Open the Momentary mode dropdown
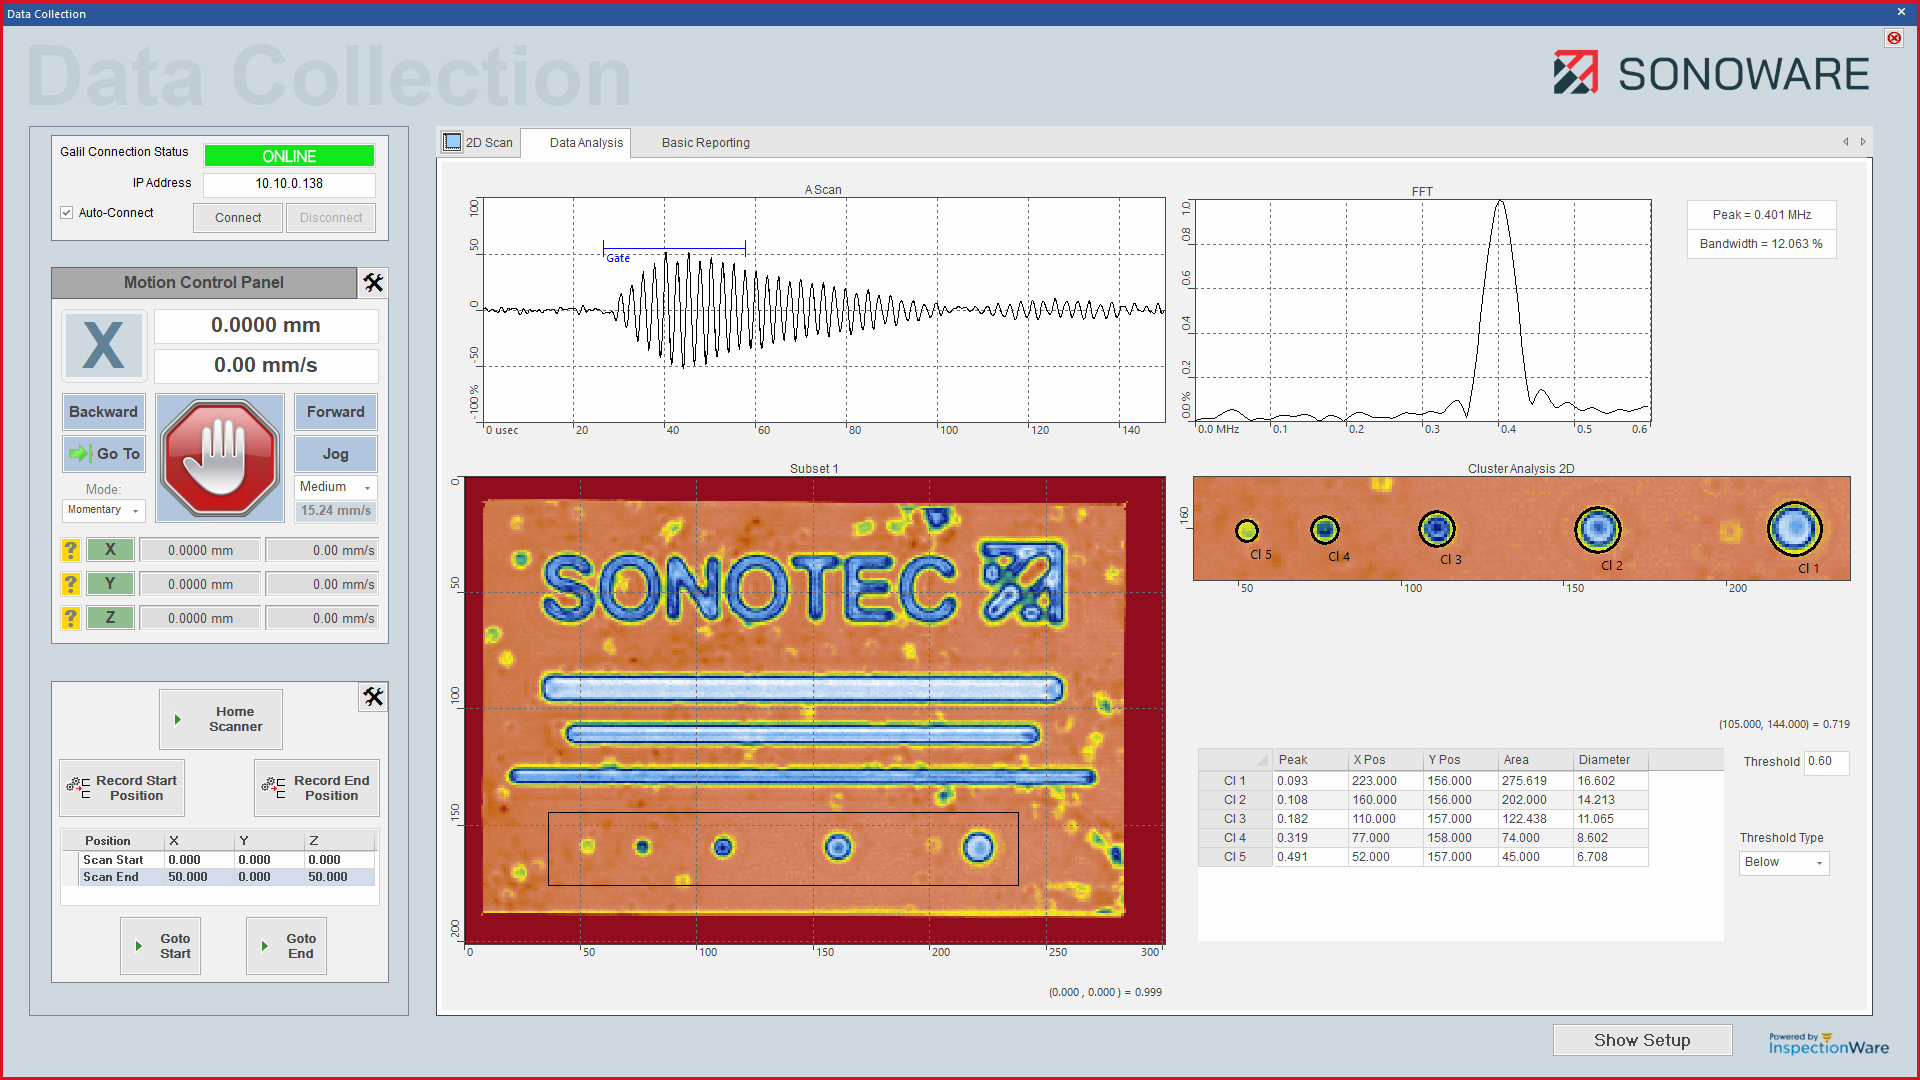Image resolution: width=1920 pixels, height=1080 pixels. click(103, 510)
